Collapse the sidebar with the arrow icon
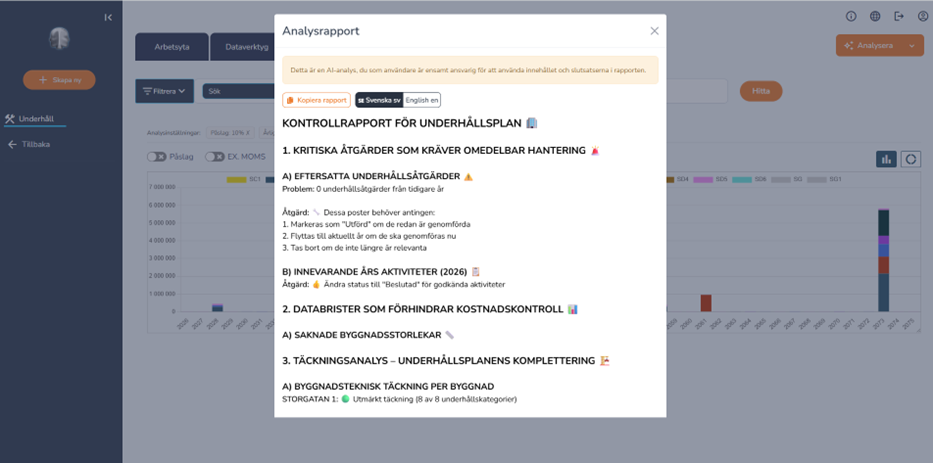933x463 pixels. click(x=108, y=17)
